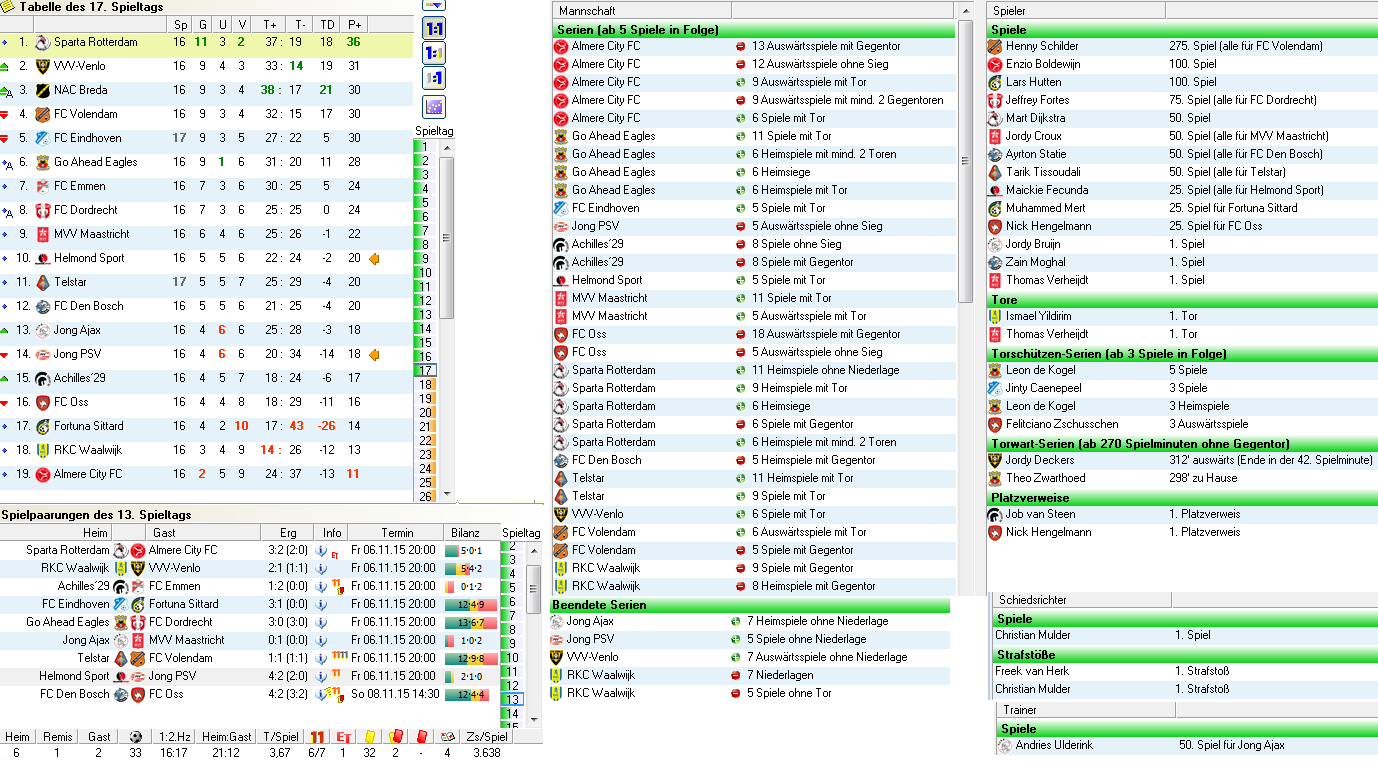This screenshot has height=762, width=1378.
Task: Click the 'Erg' column header in fixtures list
Action: (288, 533)
